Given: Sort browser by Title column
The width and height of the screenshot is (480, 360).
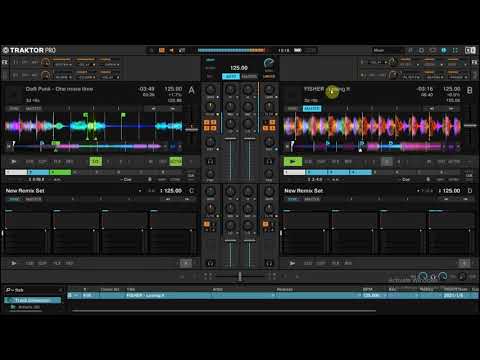Looking at the screenshot, I should click(131, 289).
